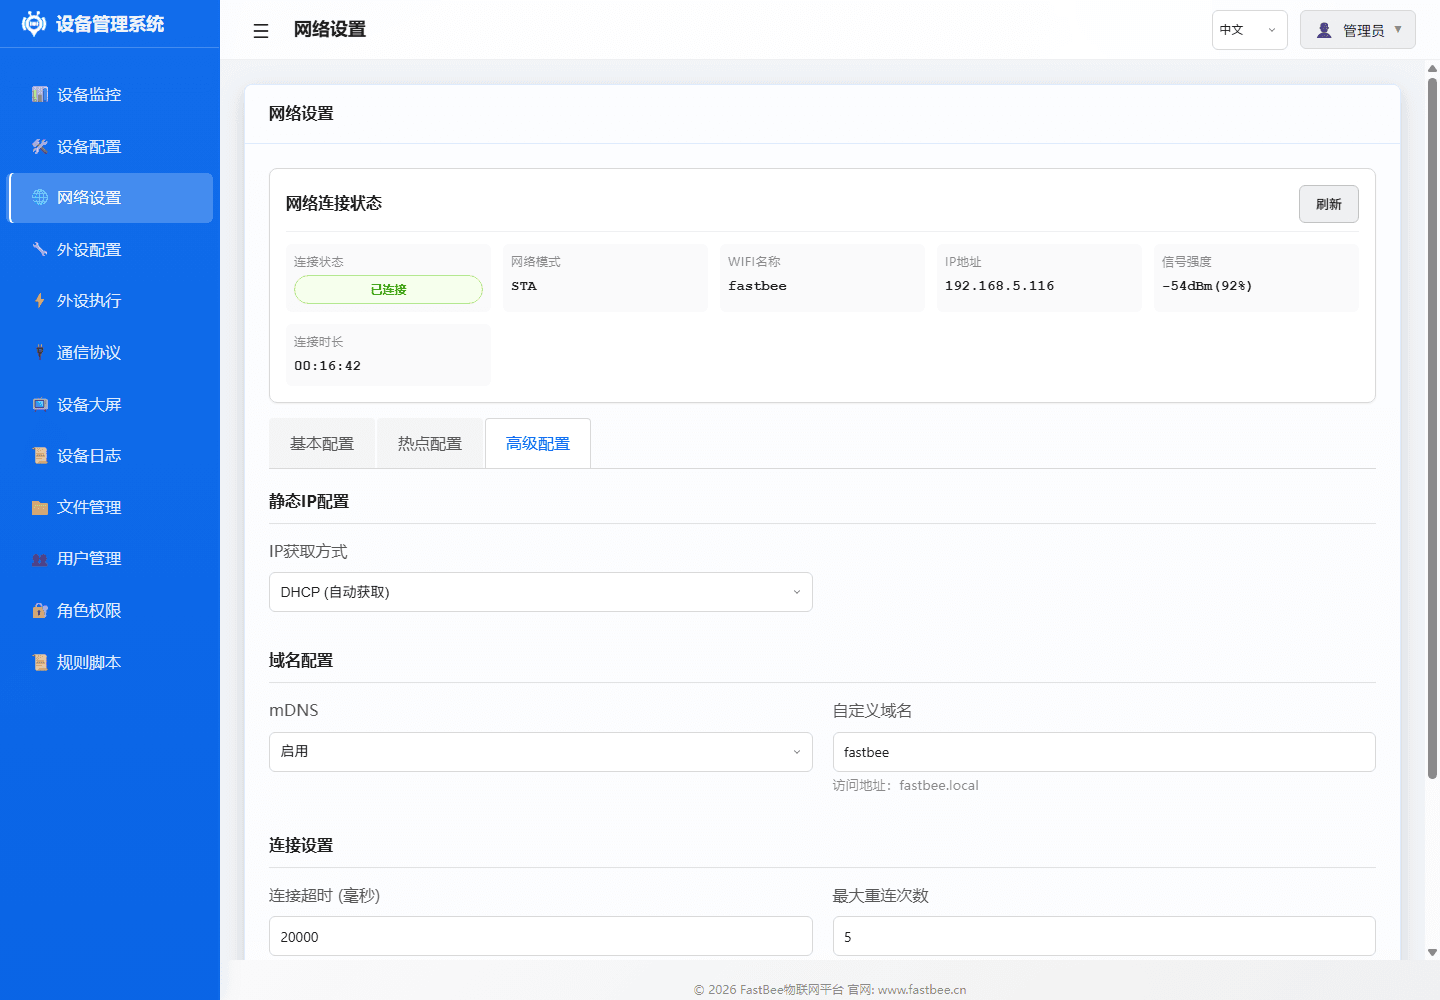1440x1000 pixels.
Task: Open the IP获取方式 DHCP dropdown
Action: tap(540, 592)
